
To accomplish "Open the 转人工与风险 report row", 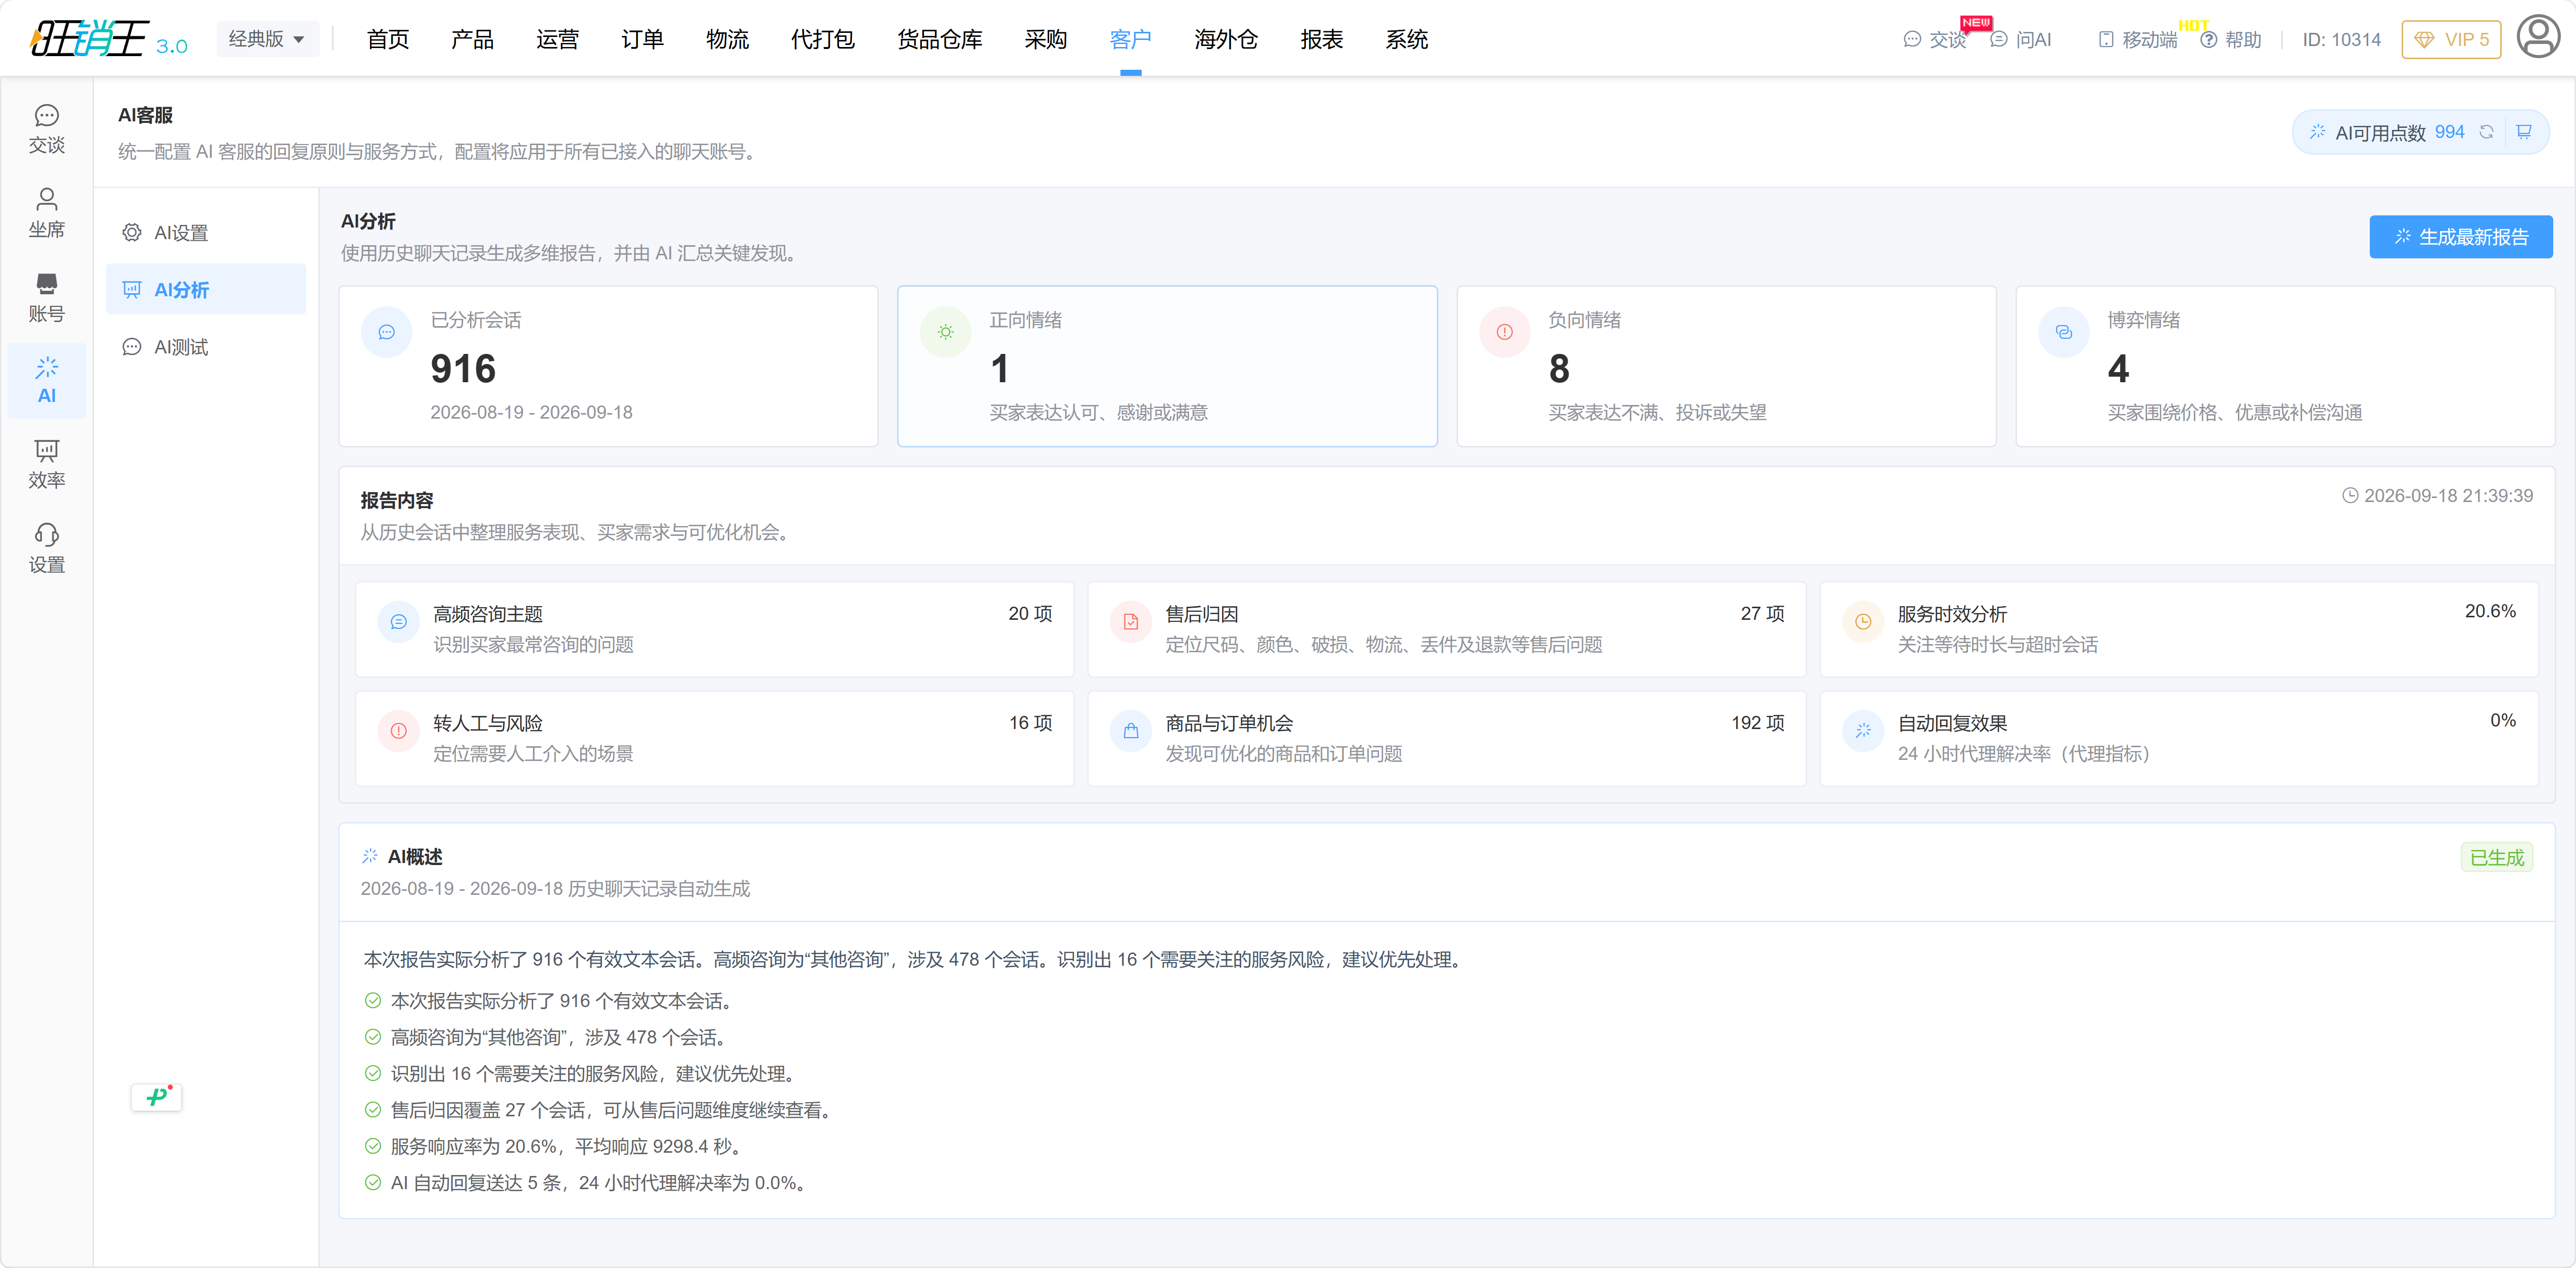I will tap(714, 738).
